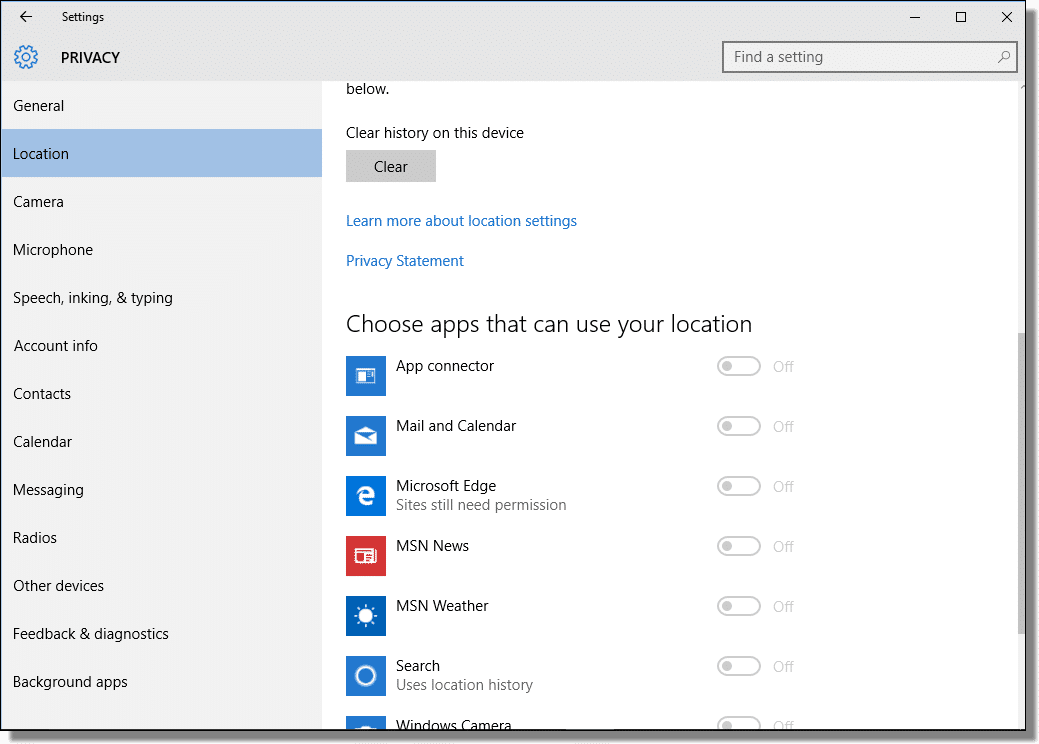Click the Microsoft Edge icon
The image size is (1039, 744).
coord(365,496)
